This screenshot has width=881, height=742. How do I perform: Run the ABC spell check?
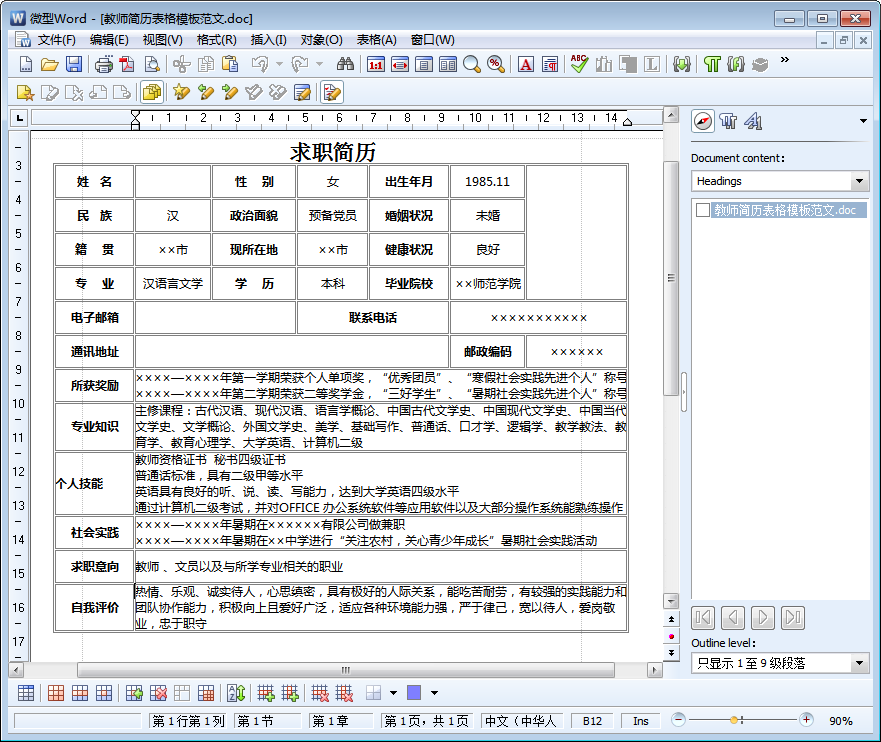coord(579,64)
